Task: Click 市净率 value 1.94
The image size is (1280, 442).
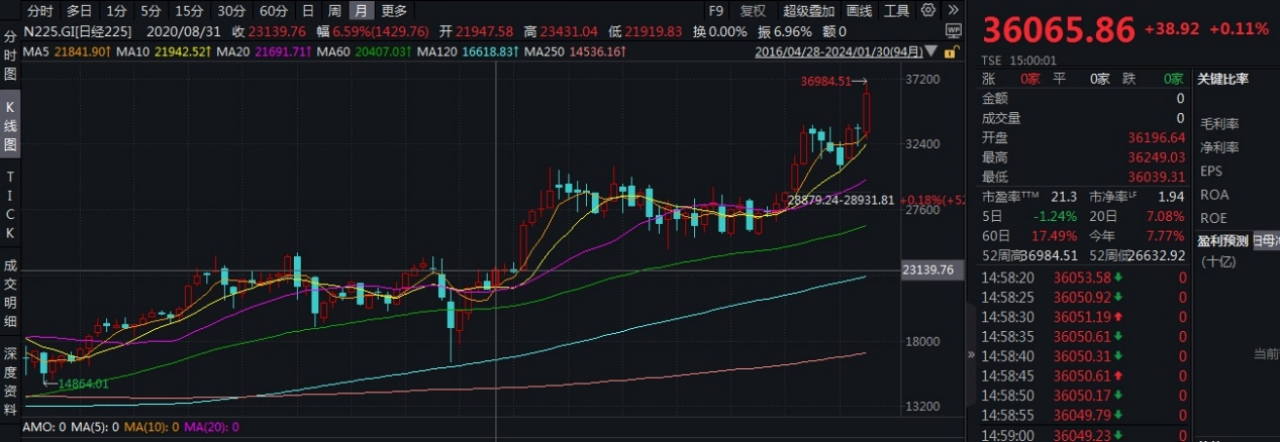Action: [x=1170, y=197]
